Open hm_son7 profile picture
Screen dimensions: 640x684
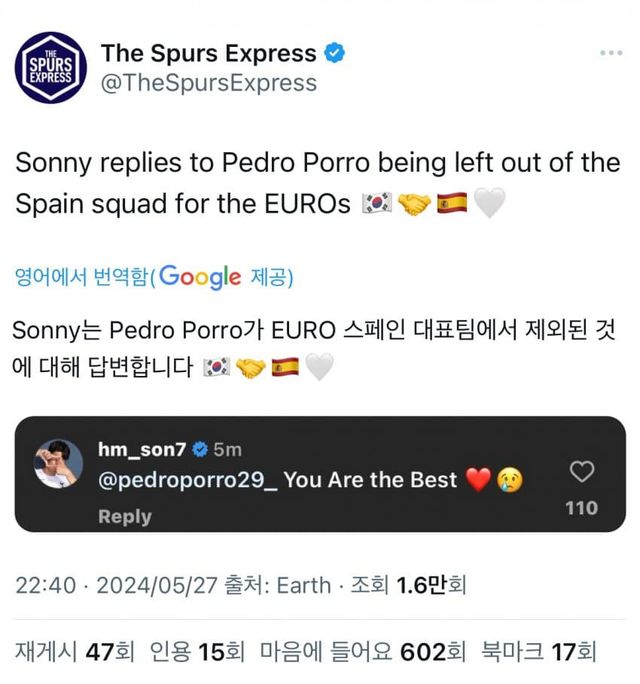[x=59, y=465]
